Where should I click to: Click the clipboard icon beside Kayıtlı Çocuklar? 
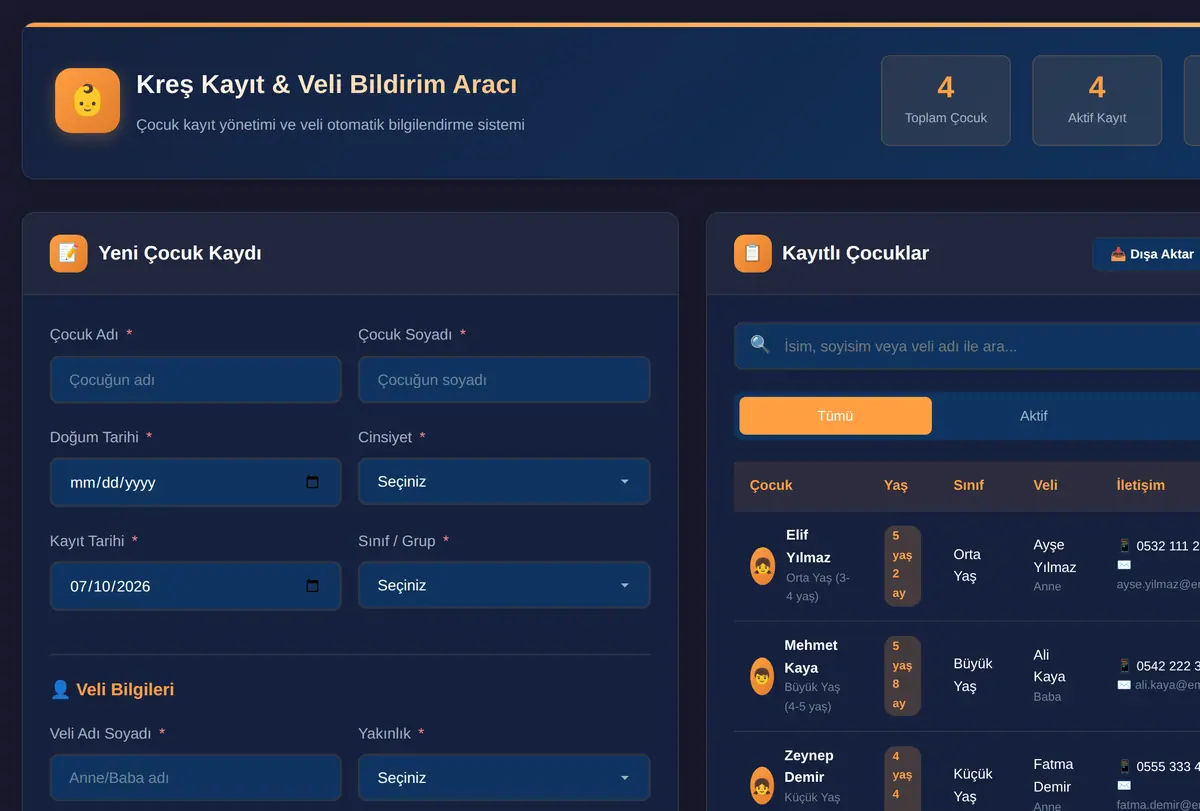pyautogui.click(x=752, y=253)
